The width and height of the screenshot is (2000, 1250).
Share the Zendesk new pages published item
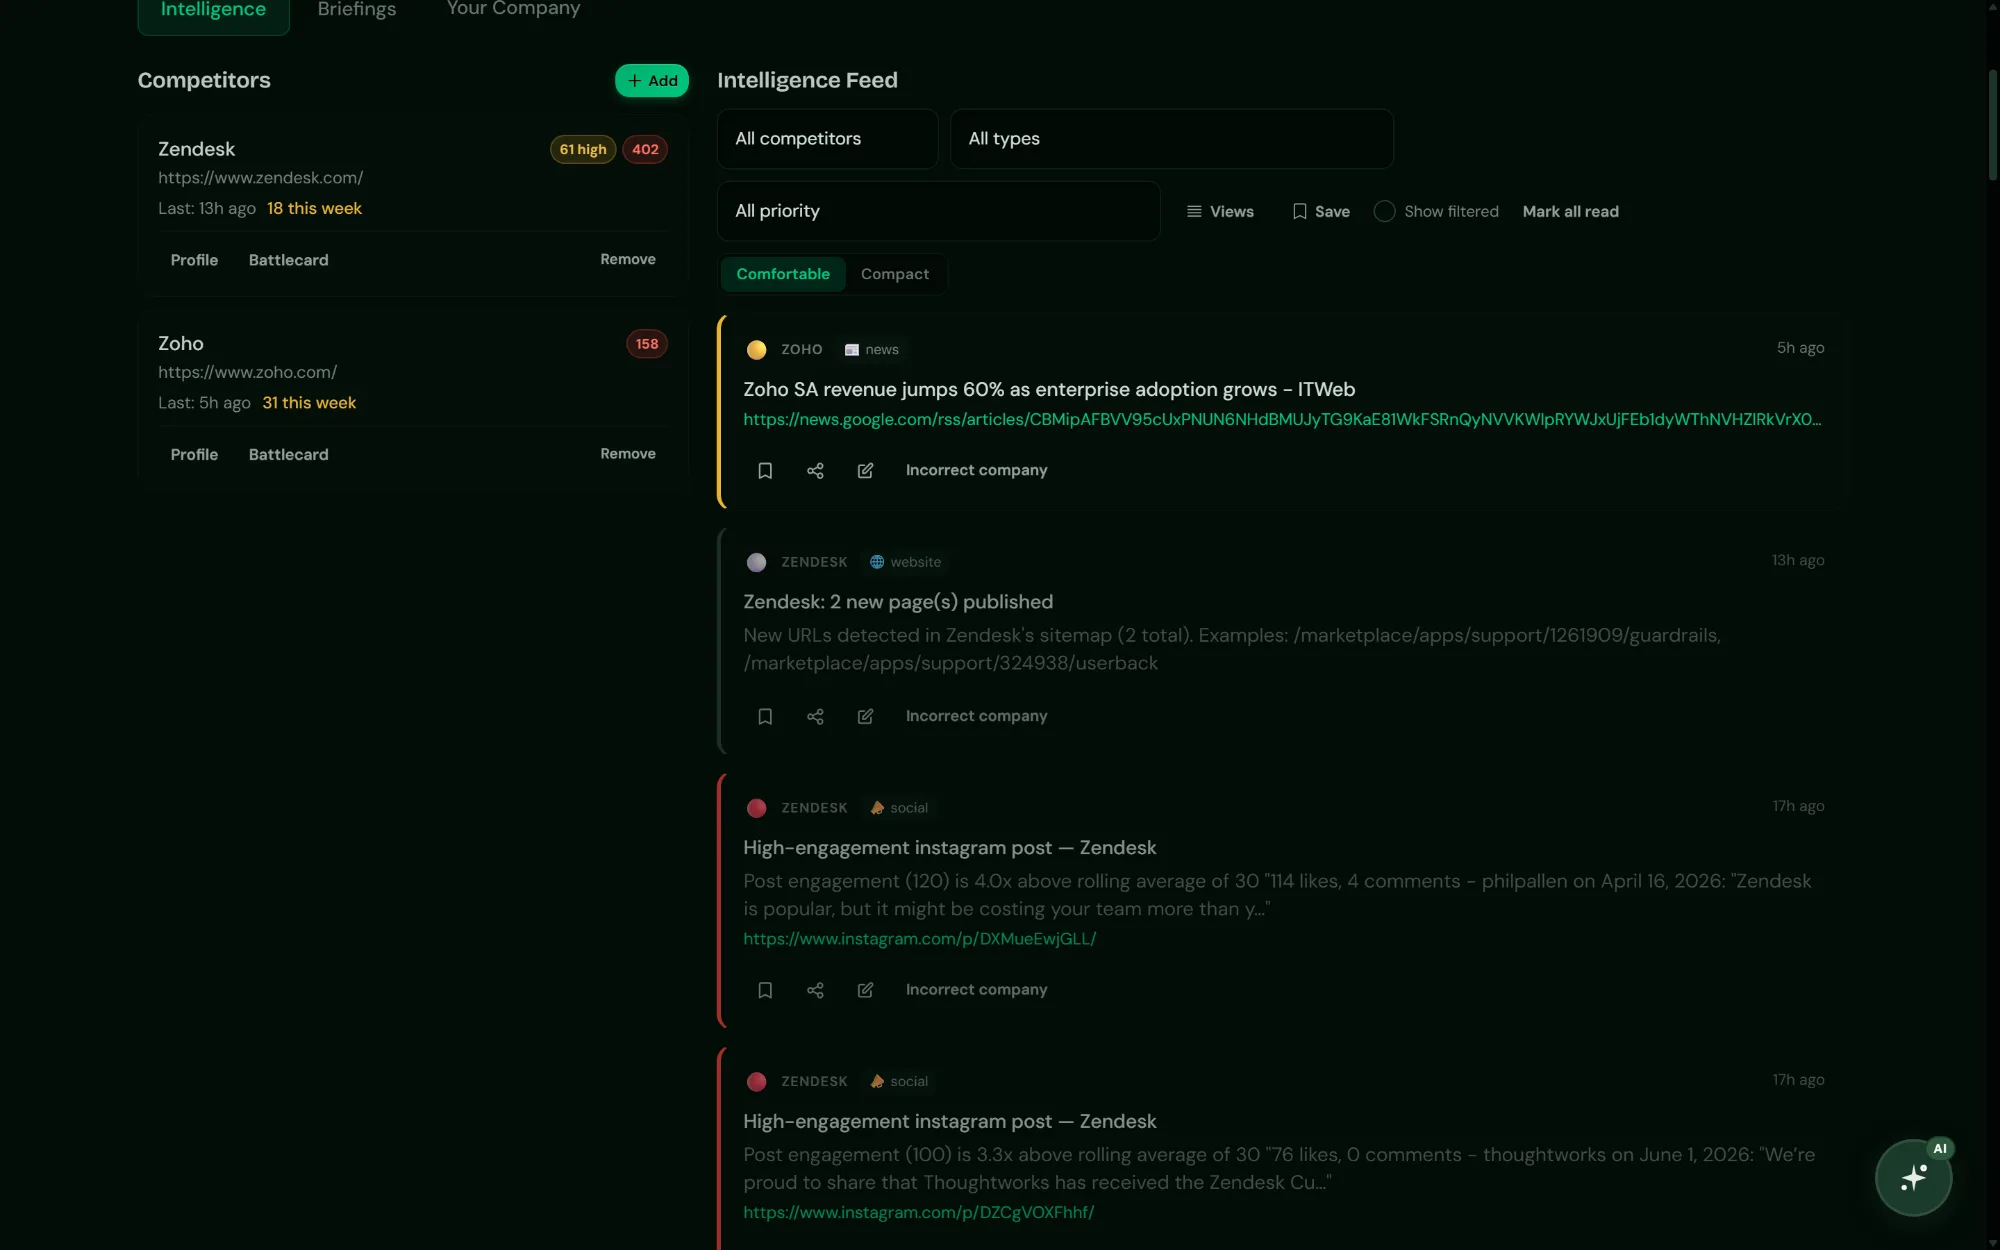tap(815, 716)
